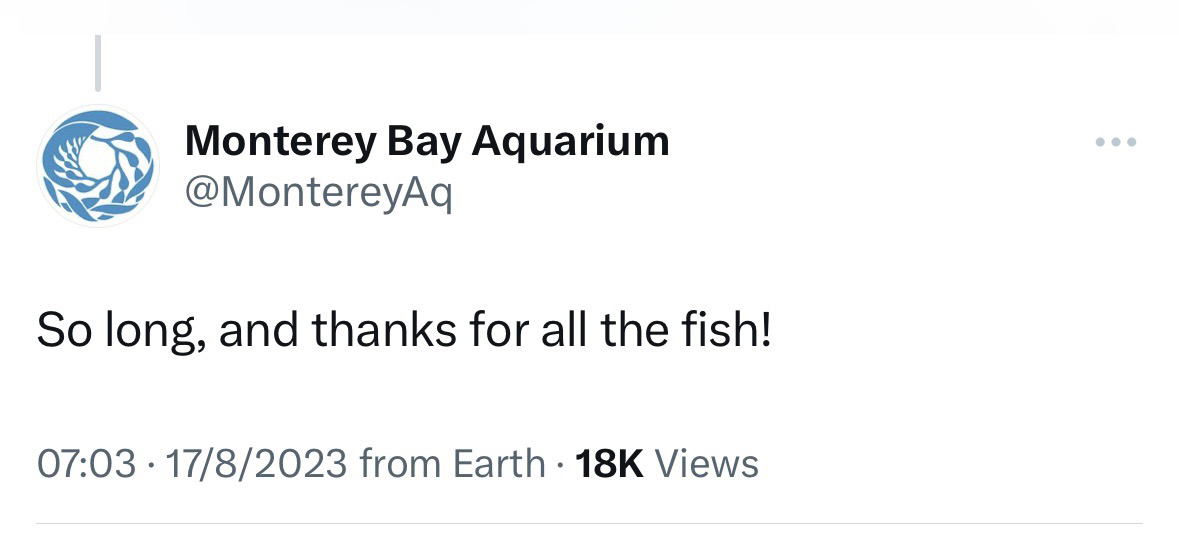
Task: Click the "from Earth" location label
Action: (450, 463)
